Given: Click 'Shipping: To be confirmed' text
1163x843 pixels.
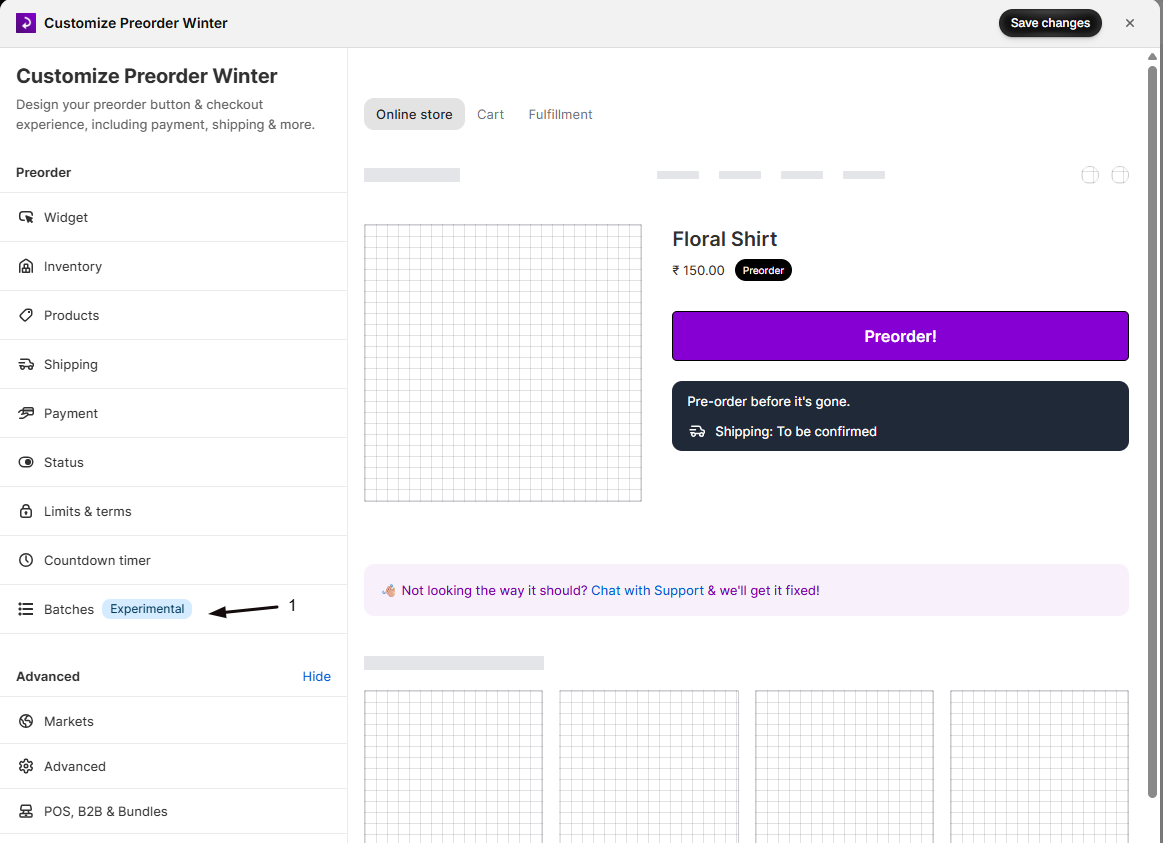Looking at the screenshot, I should coord(796,432).
